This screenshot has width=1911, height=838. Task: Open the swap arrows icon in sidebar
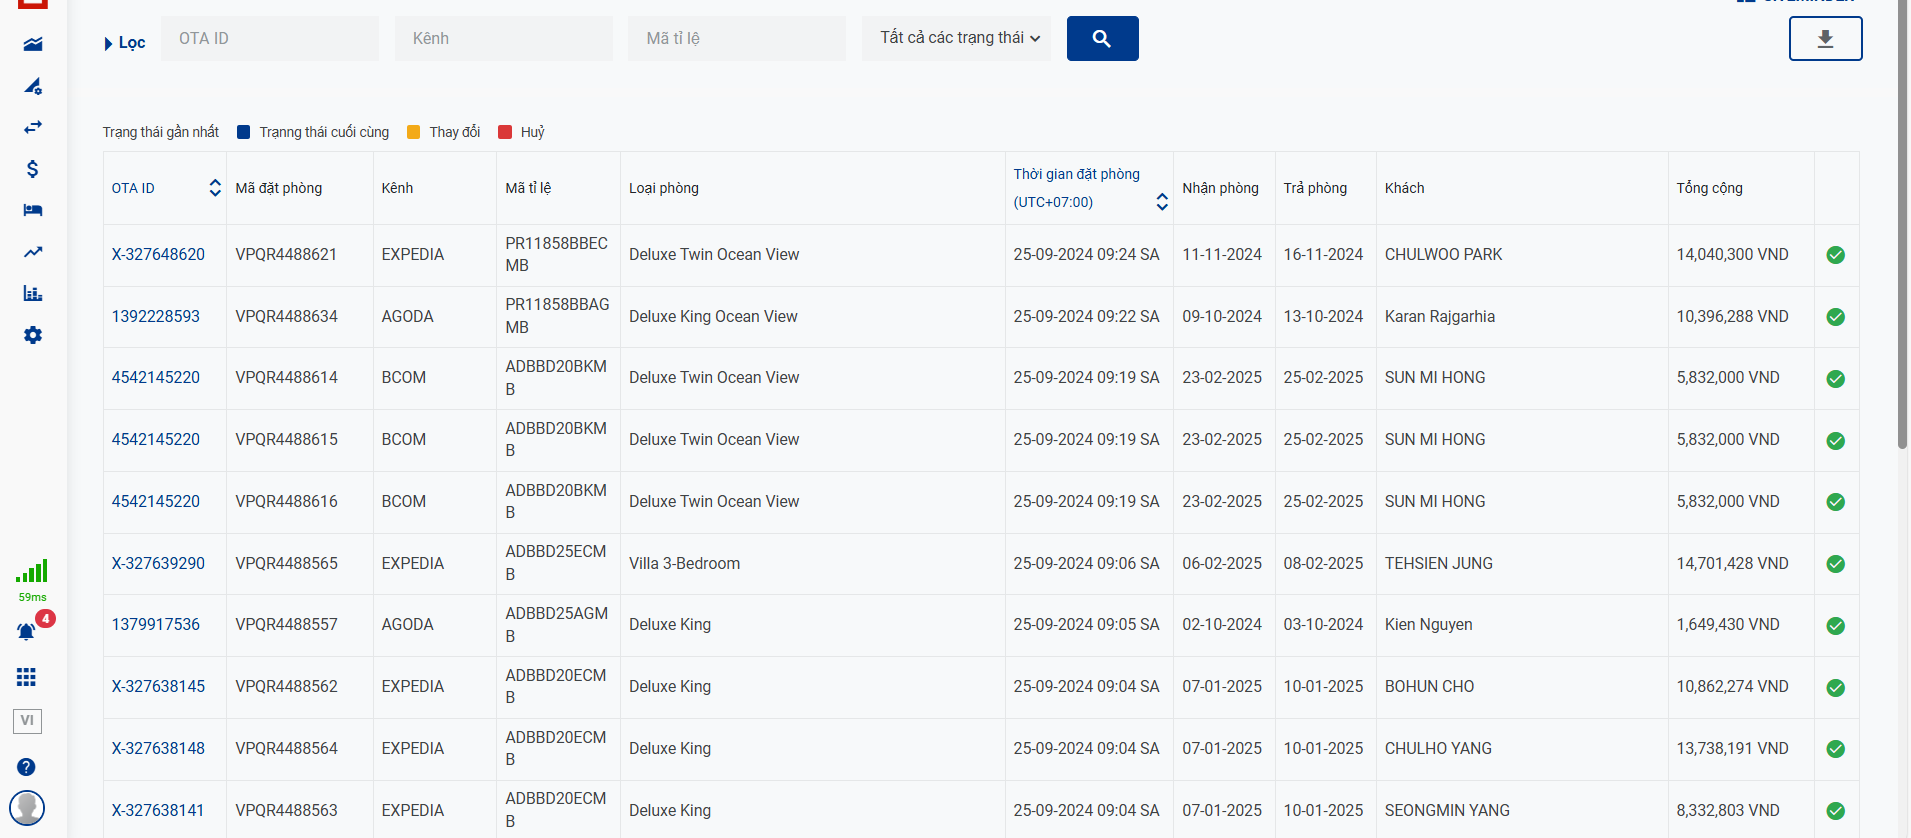pos(33,127)
